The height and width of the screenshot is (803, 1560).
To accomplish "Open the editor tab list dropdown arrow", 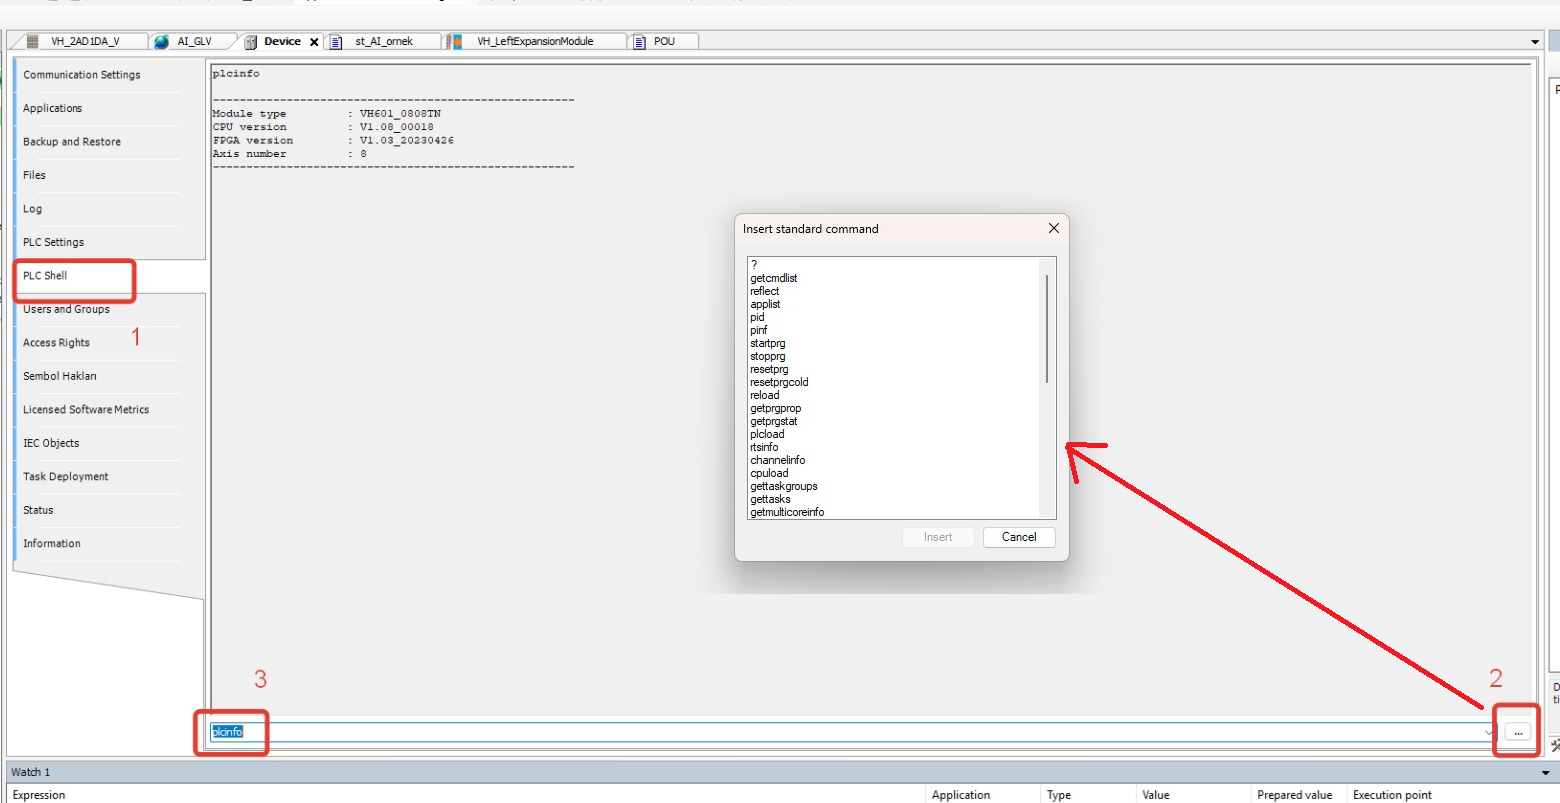I will pos(1535,42).
